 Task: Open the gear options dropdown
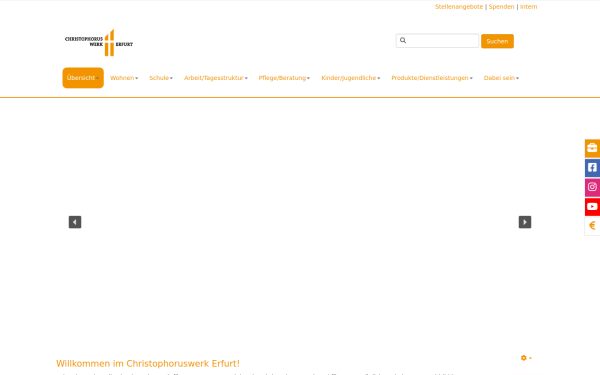pos(526,358)
